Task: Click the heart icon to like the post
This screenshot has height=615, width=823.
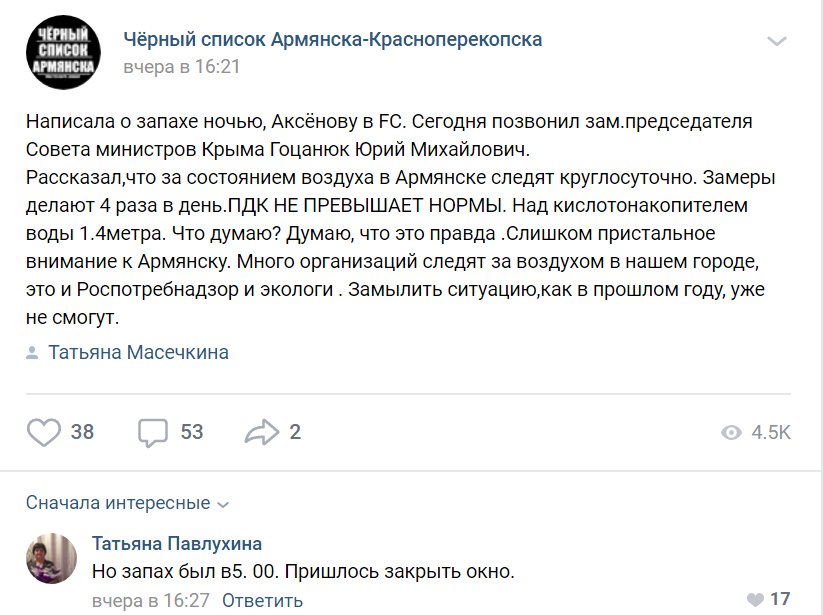Action: pyautogui.click(x=43, y=432)
